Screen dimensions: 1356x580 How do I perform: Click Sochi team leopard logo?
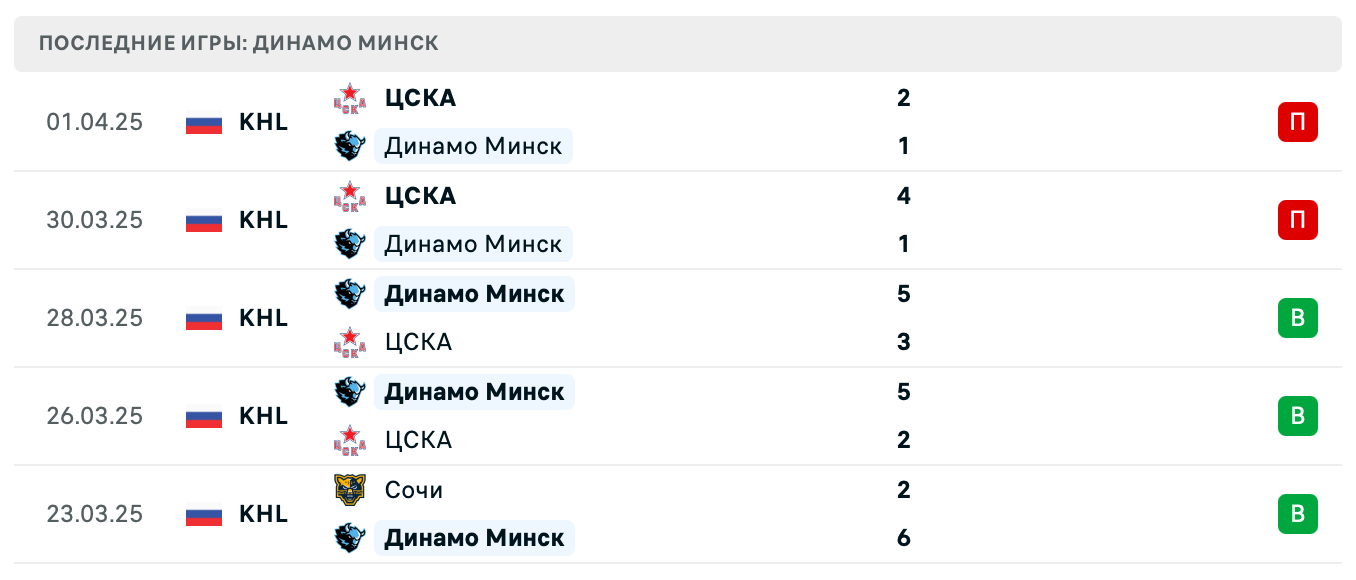(x=350, y=490)
